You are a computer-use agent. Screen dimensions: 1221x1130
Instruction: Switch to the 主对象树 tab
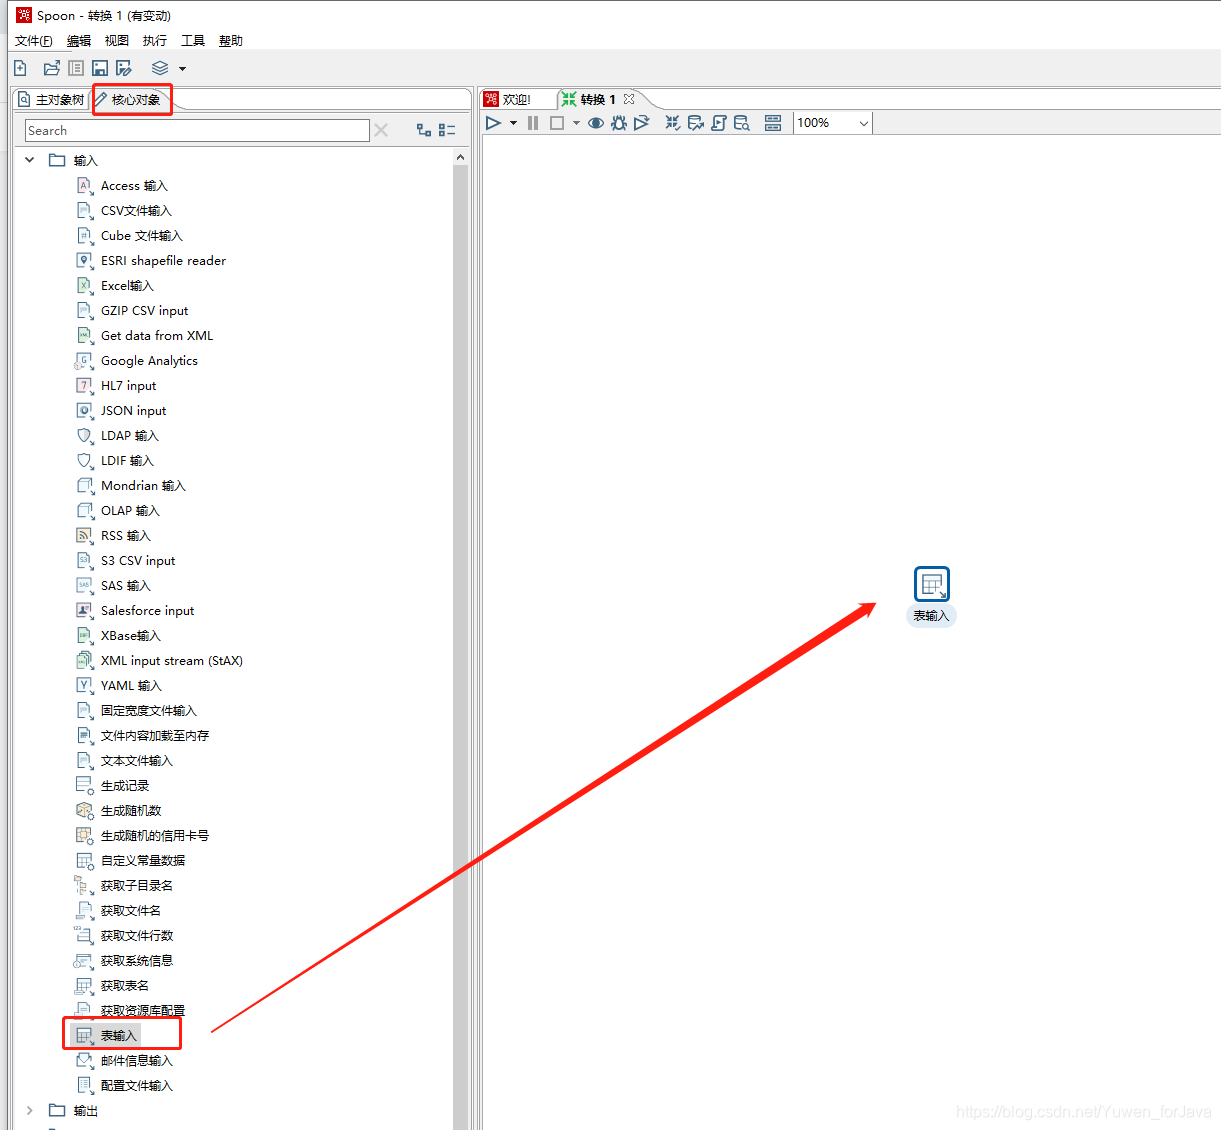click(x=52, y=100)
